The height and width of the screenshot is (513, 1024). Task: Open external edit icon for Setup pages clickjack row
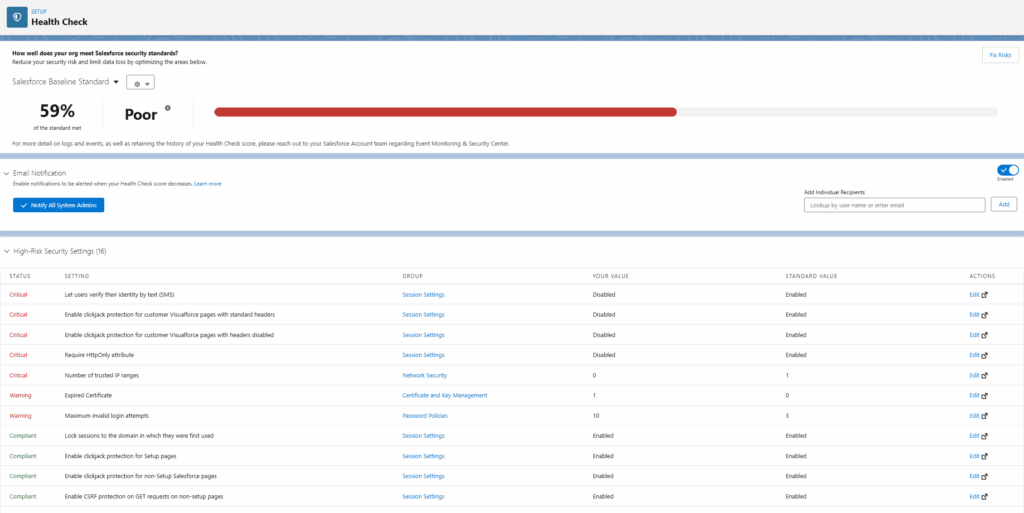pos(984,456)
